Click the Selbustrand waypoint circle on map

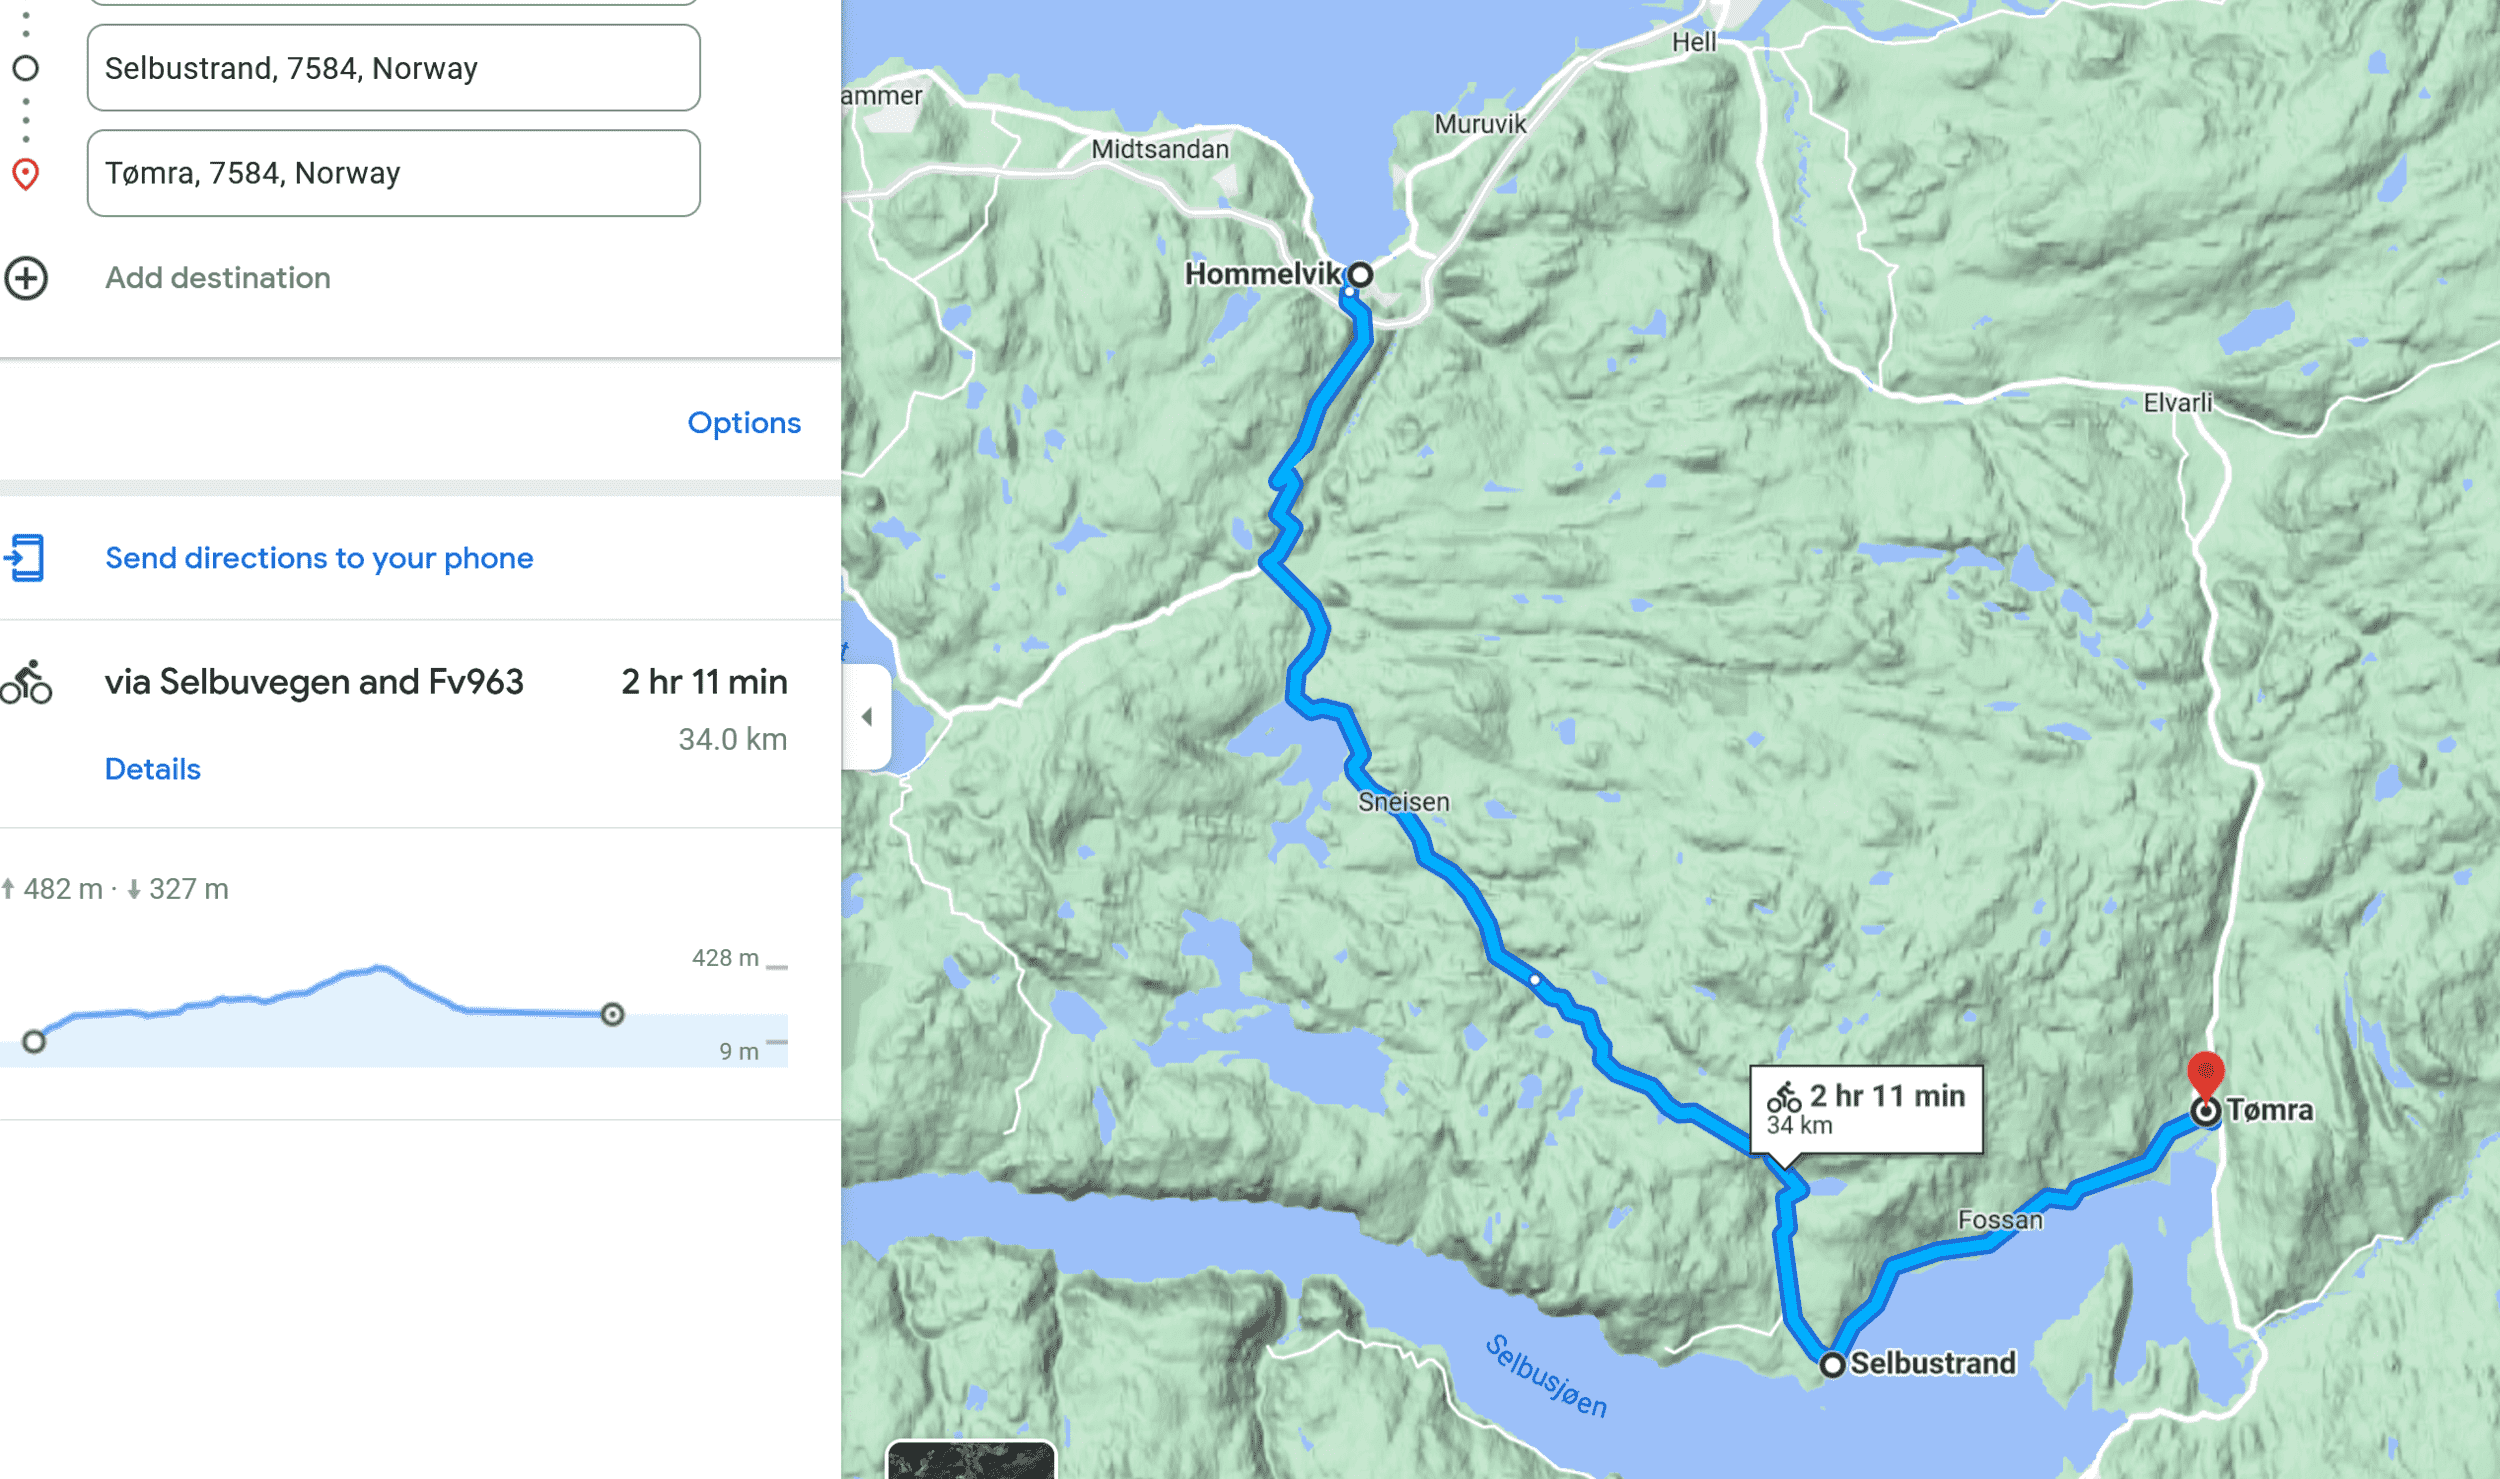pyautogui.click(x=1832, y=1364)
